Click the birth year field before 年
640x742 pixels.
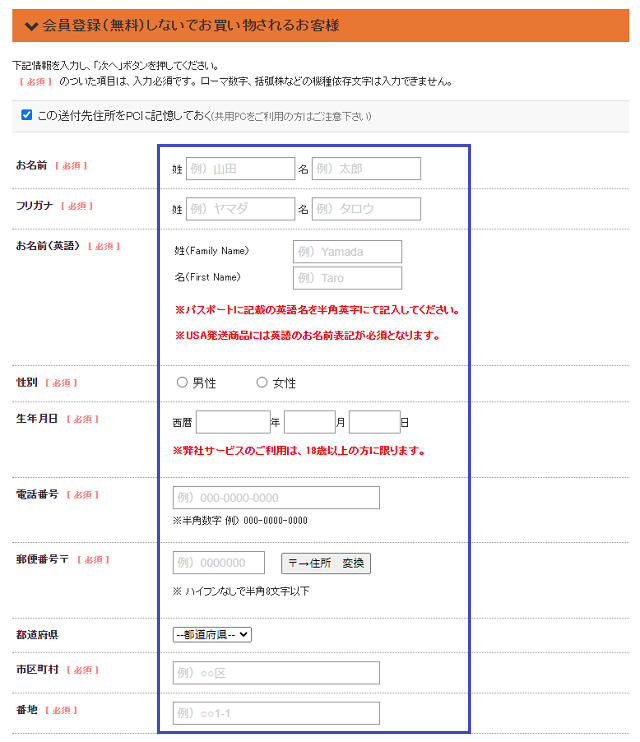tap(233, 422)
